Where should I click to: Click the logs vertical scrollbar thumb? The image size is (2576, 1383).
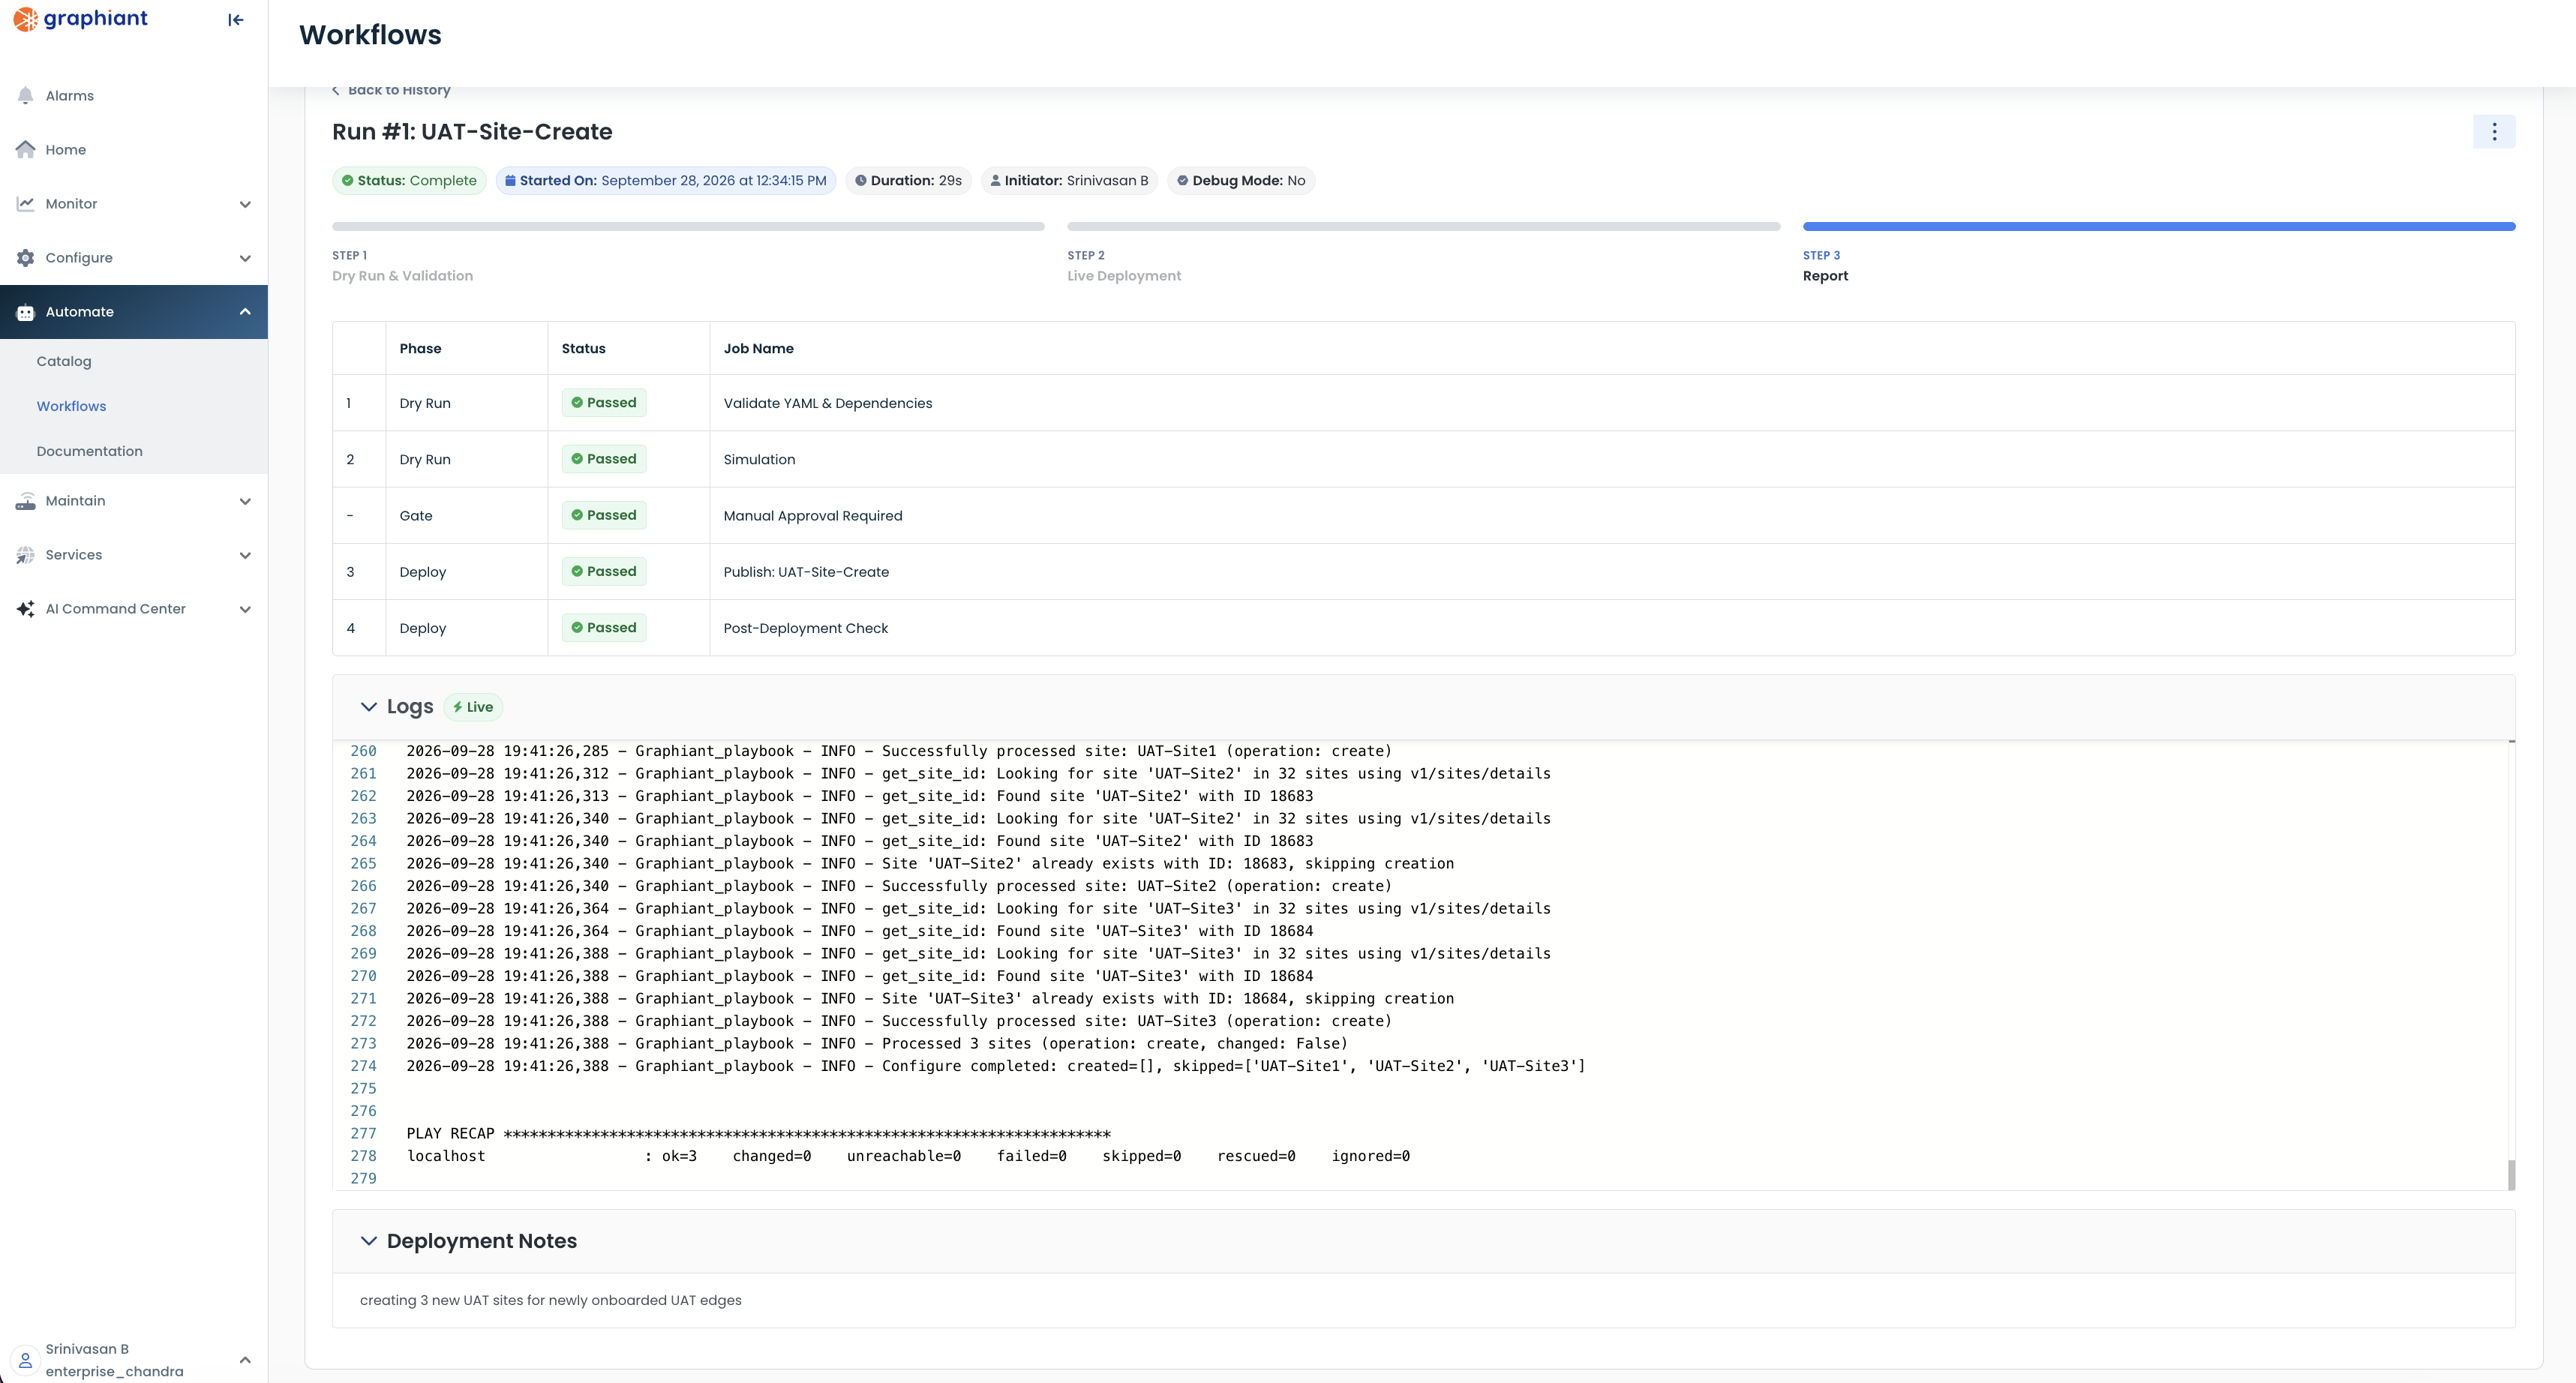[2511, 1175]
